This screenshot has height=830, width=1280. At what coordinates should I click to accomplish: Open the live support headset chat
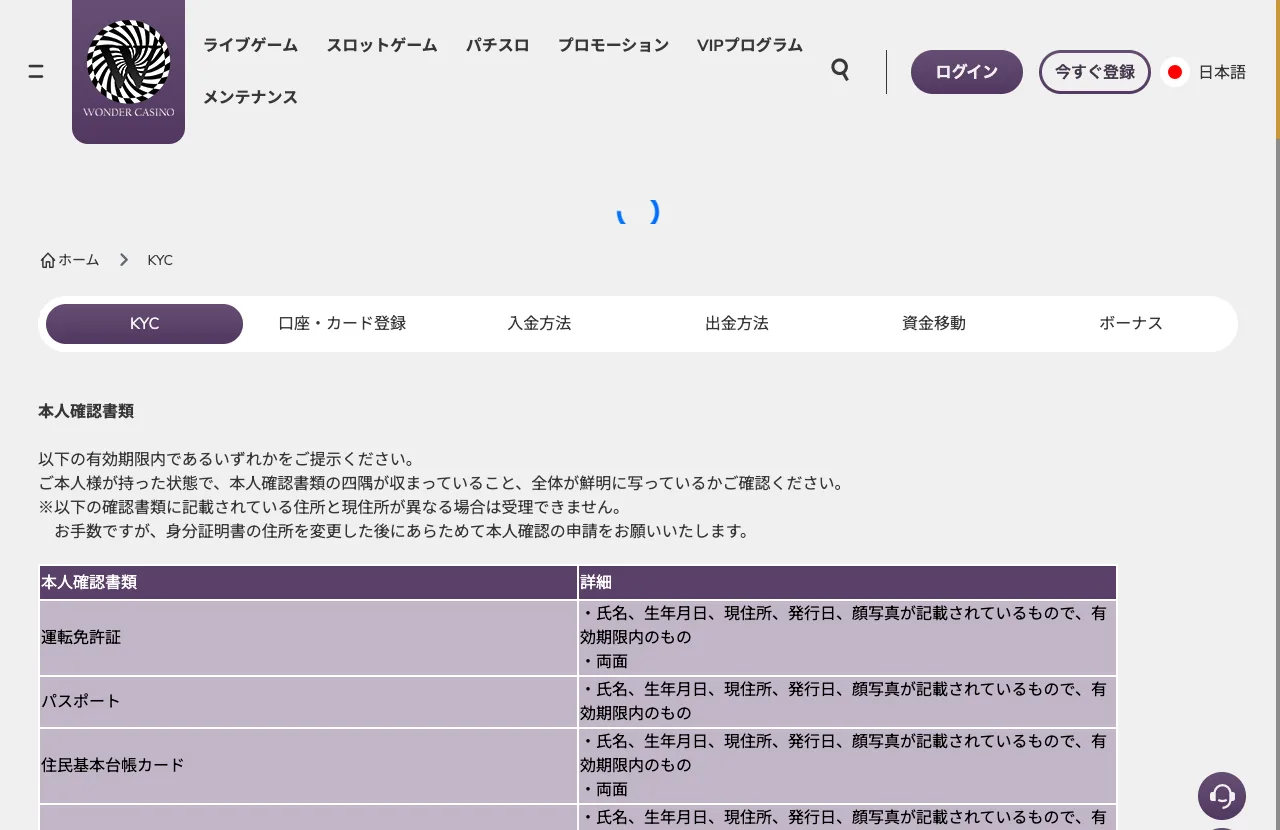tap(1222, 796)
